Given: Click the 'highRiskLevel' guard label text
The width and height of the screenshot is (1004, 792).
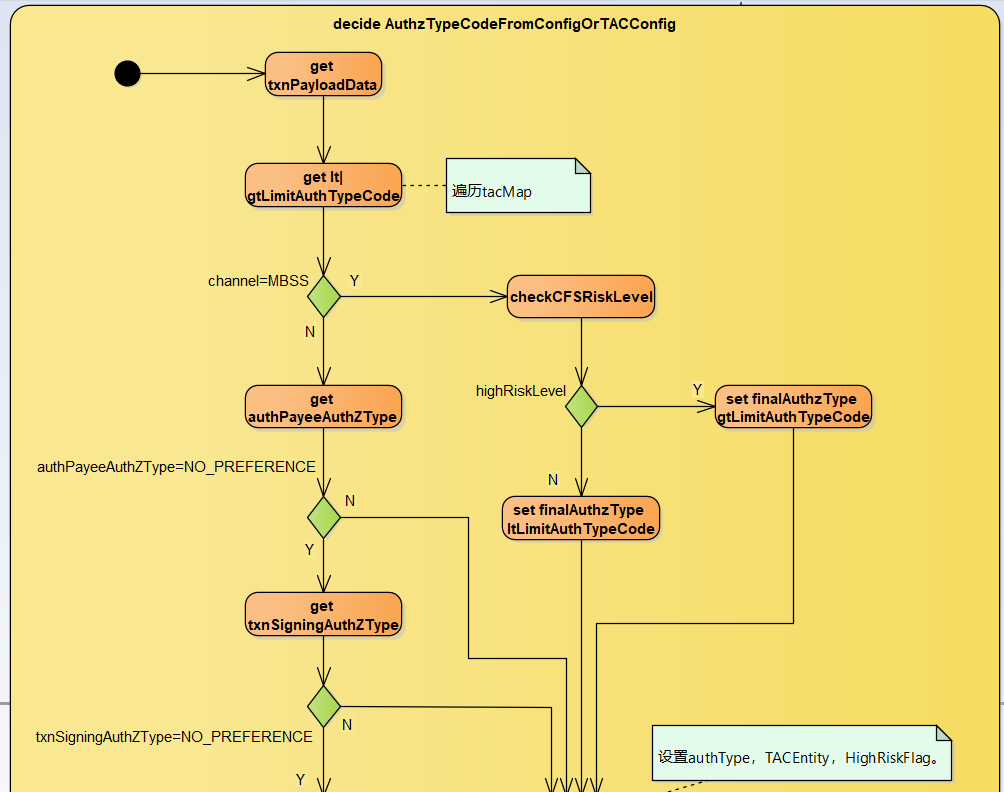Looking at the screenshot, I should click(520, 391).
